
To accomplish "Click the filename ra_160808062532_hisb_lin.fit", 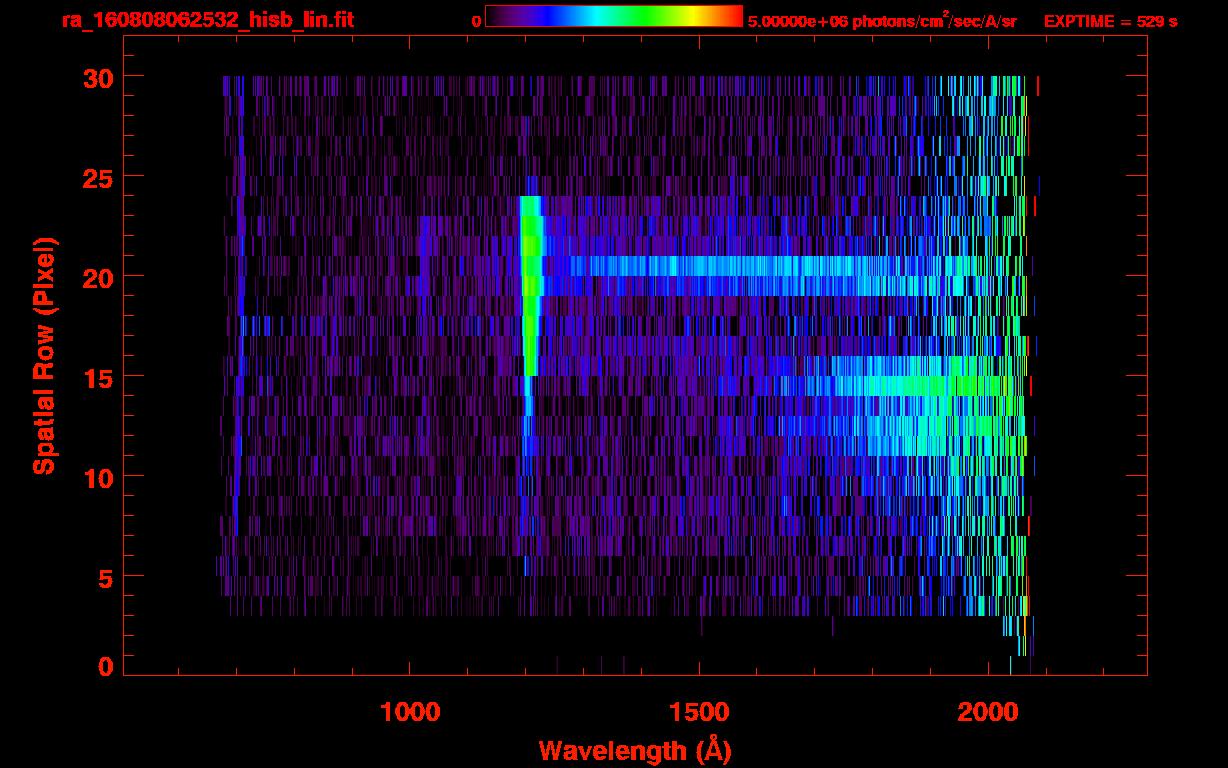I will pos(207,20).
